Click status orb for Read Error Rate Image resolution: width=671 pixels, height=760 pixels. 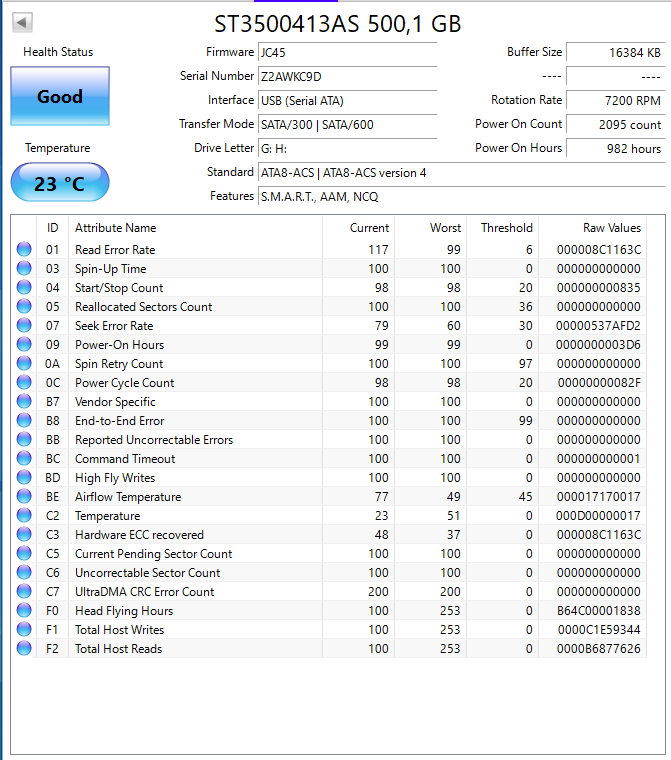(24, 250)
